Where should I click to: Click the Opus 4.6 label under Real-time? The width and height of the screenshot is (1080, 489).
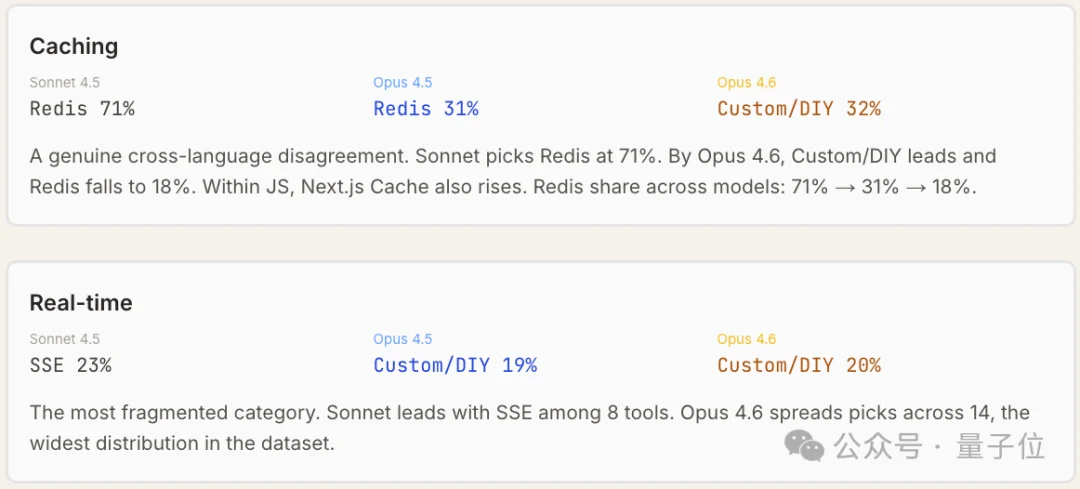747,339
